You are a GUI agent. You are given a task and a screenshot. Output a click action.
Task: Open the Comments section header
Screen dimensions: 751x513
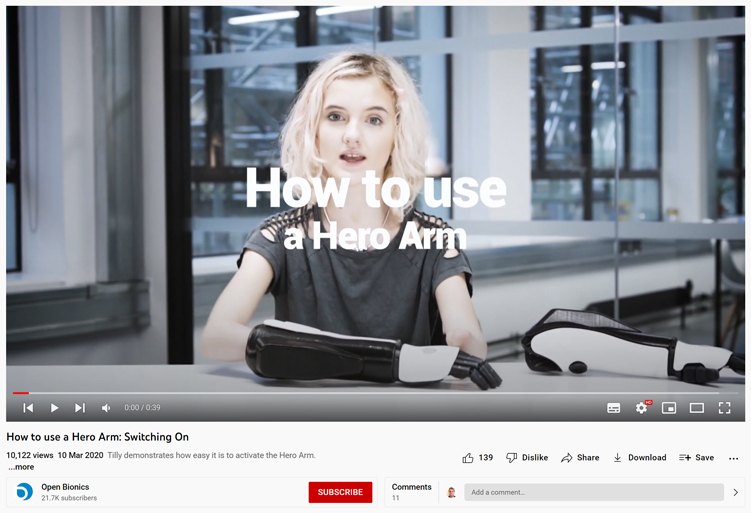(x=411, y=487)
